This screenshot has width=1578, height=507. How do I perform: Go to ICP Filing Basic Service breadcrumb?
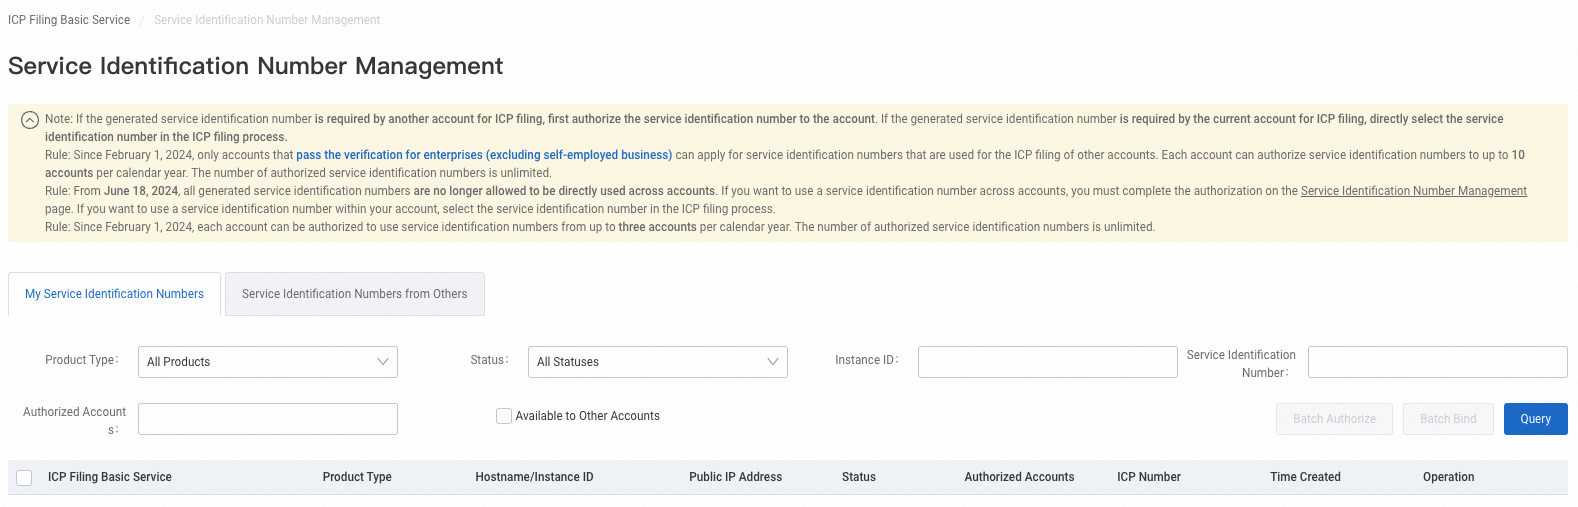[x=69, y=20]
